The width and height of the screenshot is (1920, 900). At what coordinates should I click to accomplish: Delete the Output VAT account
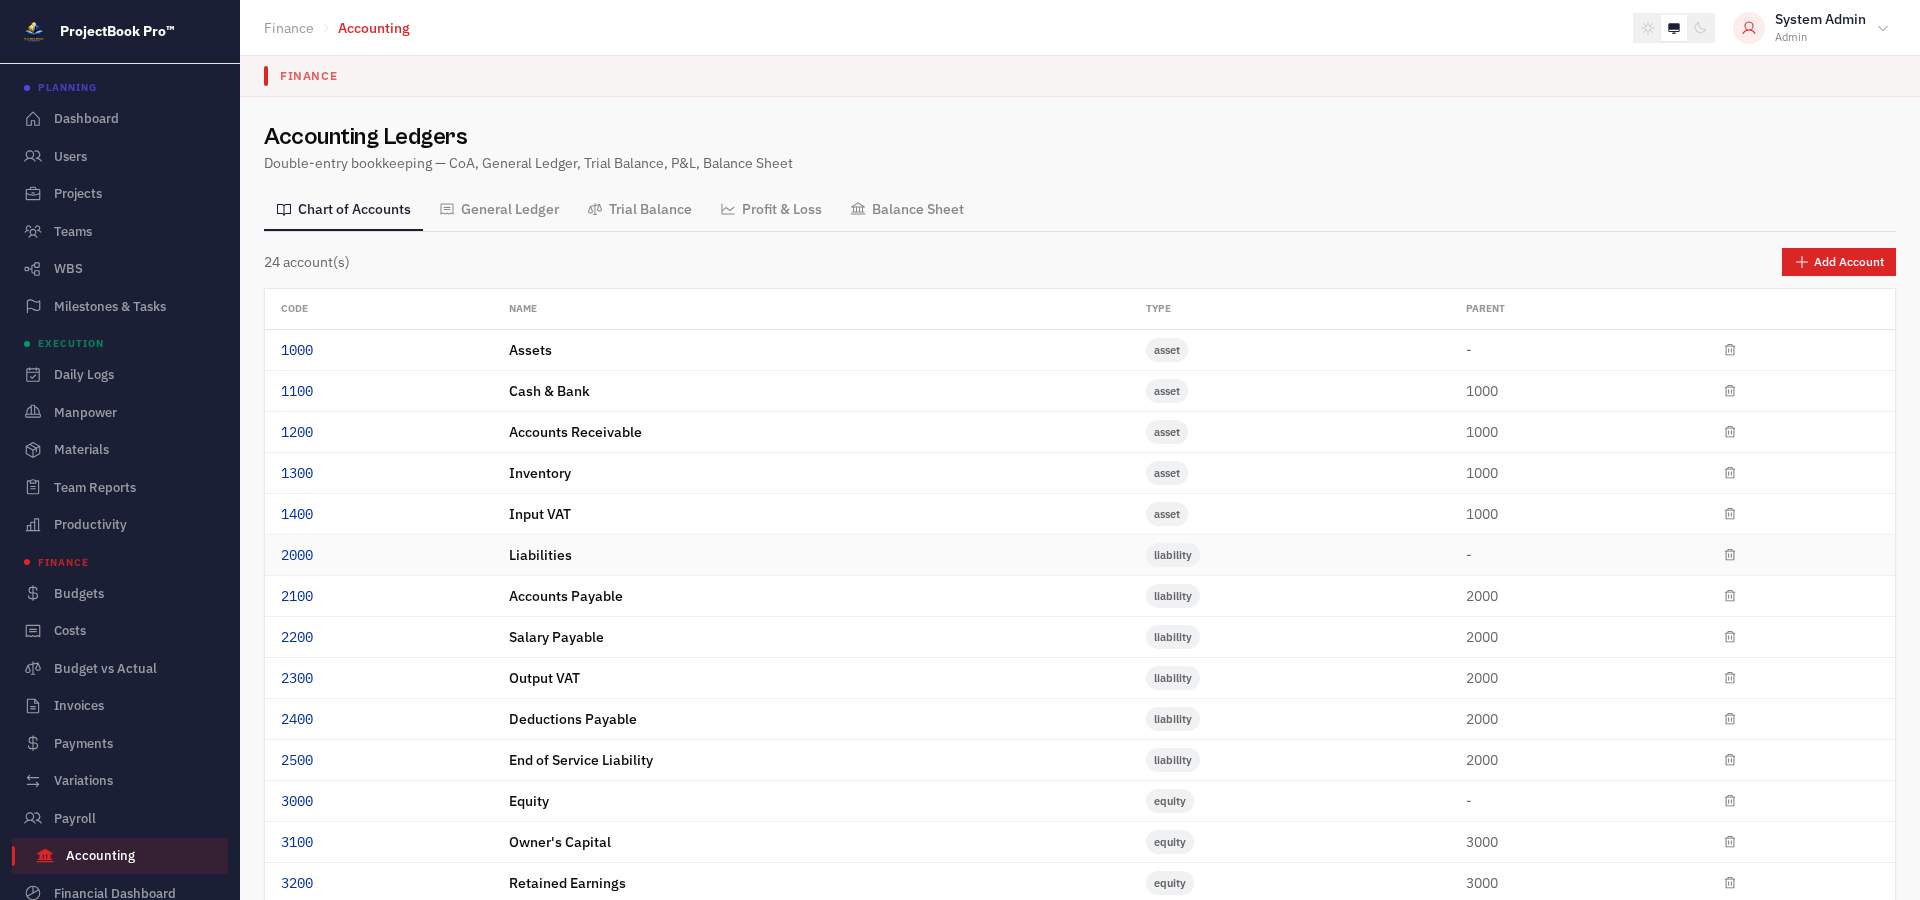tap(1730, 678)
